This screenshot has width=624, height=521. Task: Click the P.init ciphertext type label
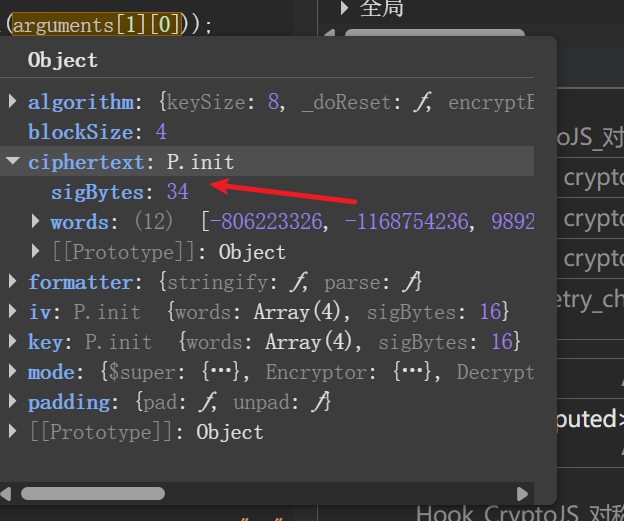[200, 162]
